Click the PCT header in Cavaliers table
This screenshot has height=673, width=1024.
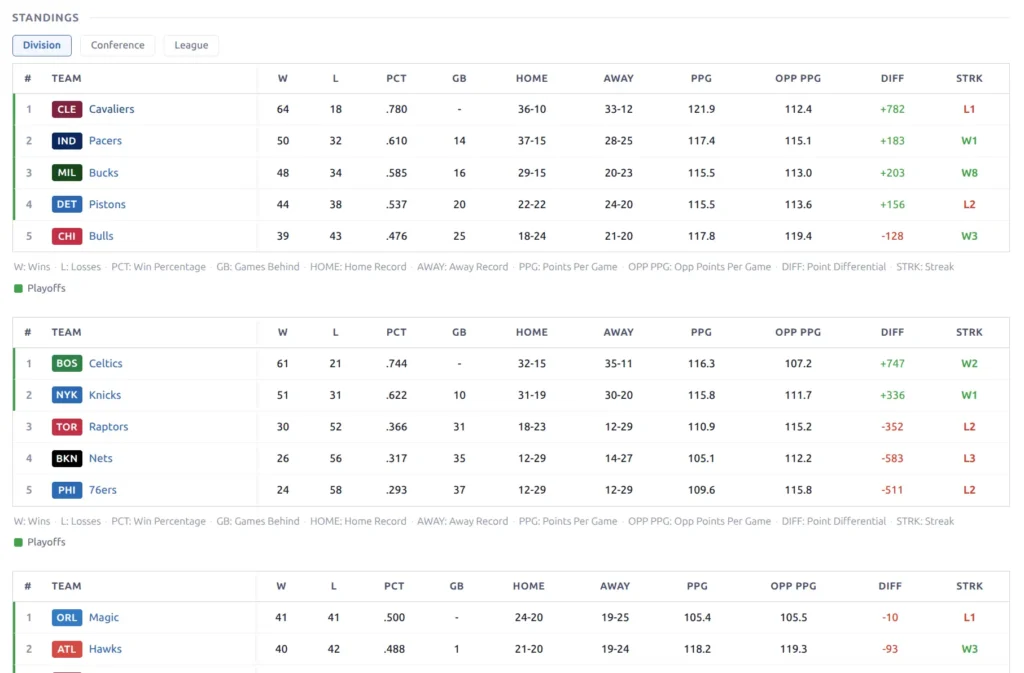(396, 78)
